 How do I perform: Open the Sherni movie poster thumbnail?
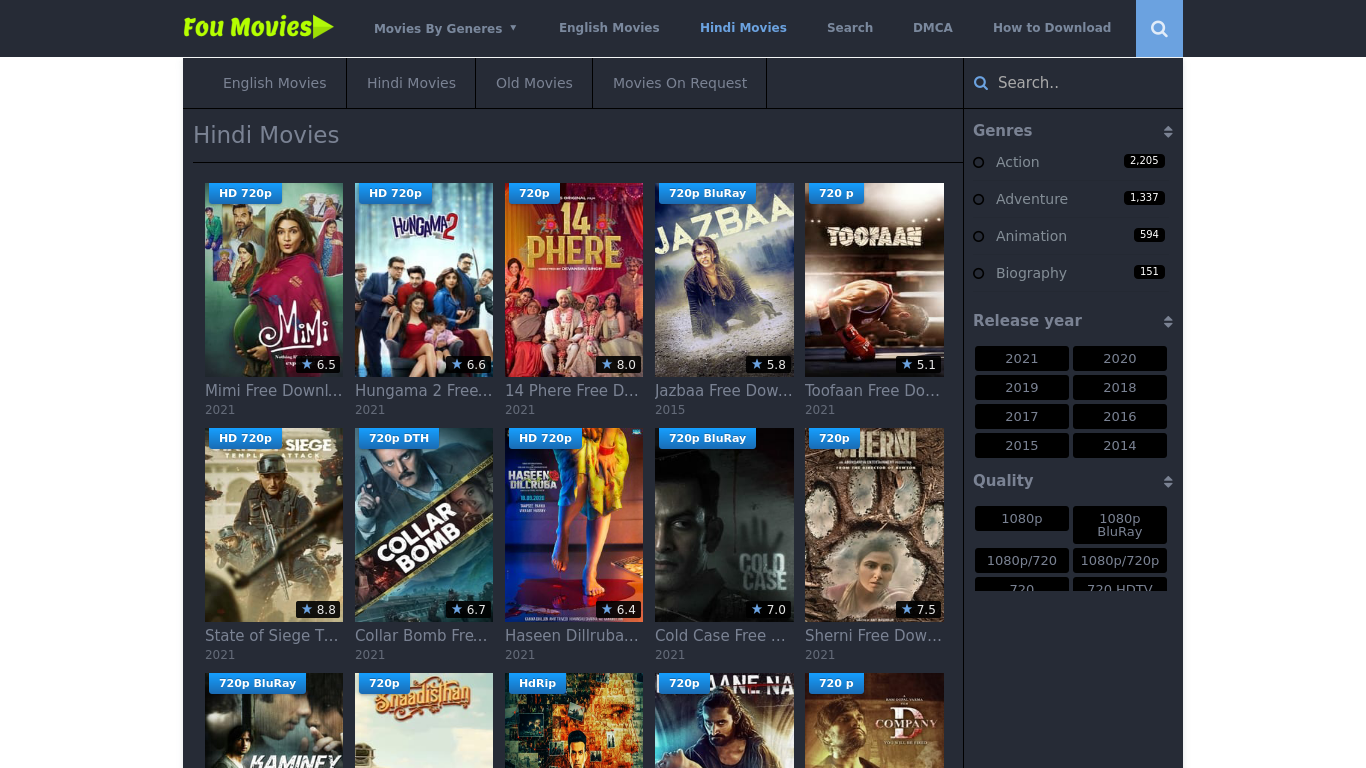874,524
